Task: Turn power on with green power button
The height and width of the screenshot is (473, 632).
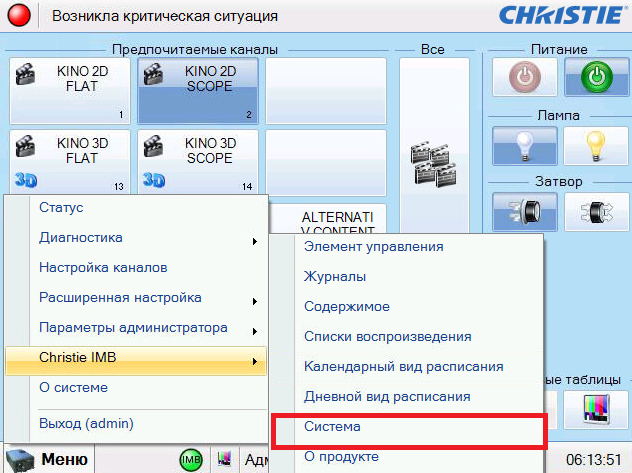Action: pyautogui.click(x=597, y=77)
